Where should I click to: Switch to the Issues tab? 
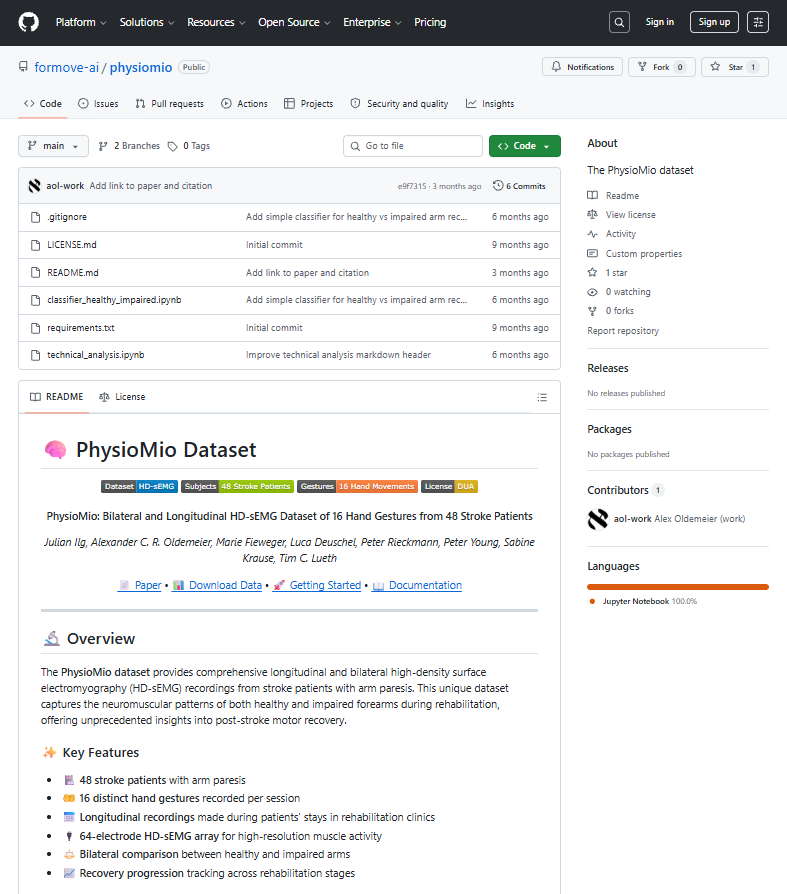99,104
